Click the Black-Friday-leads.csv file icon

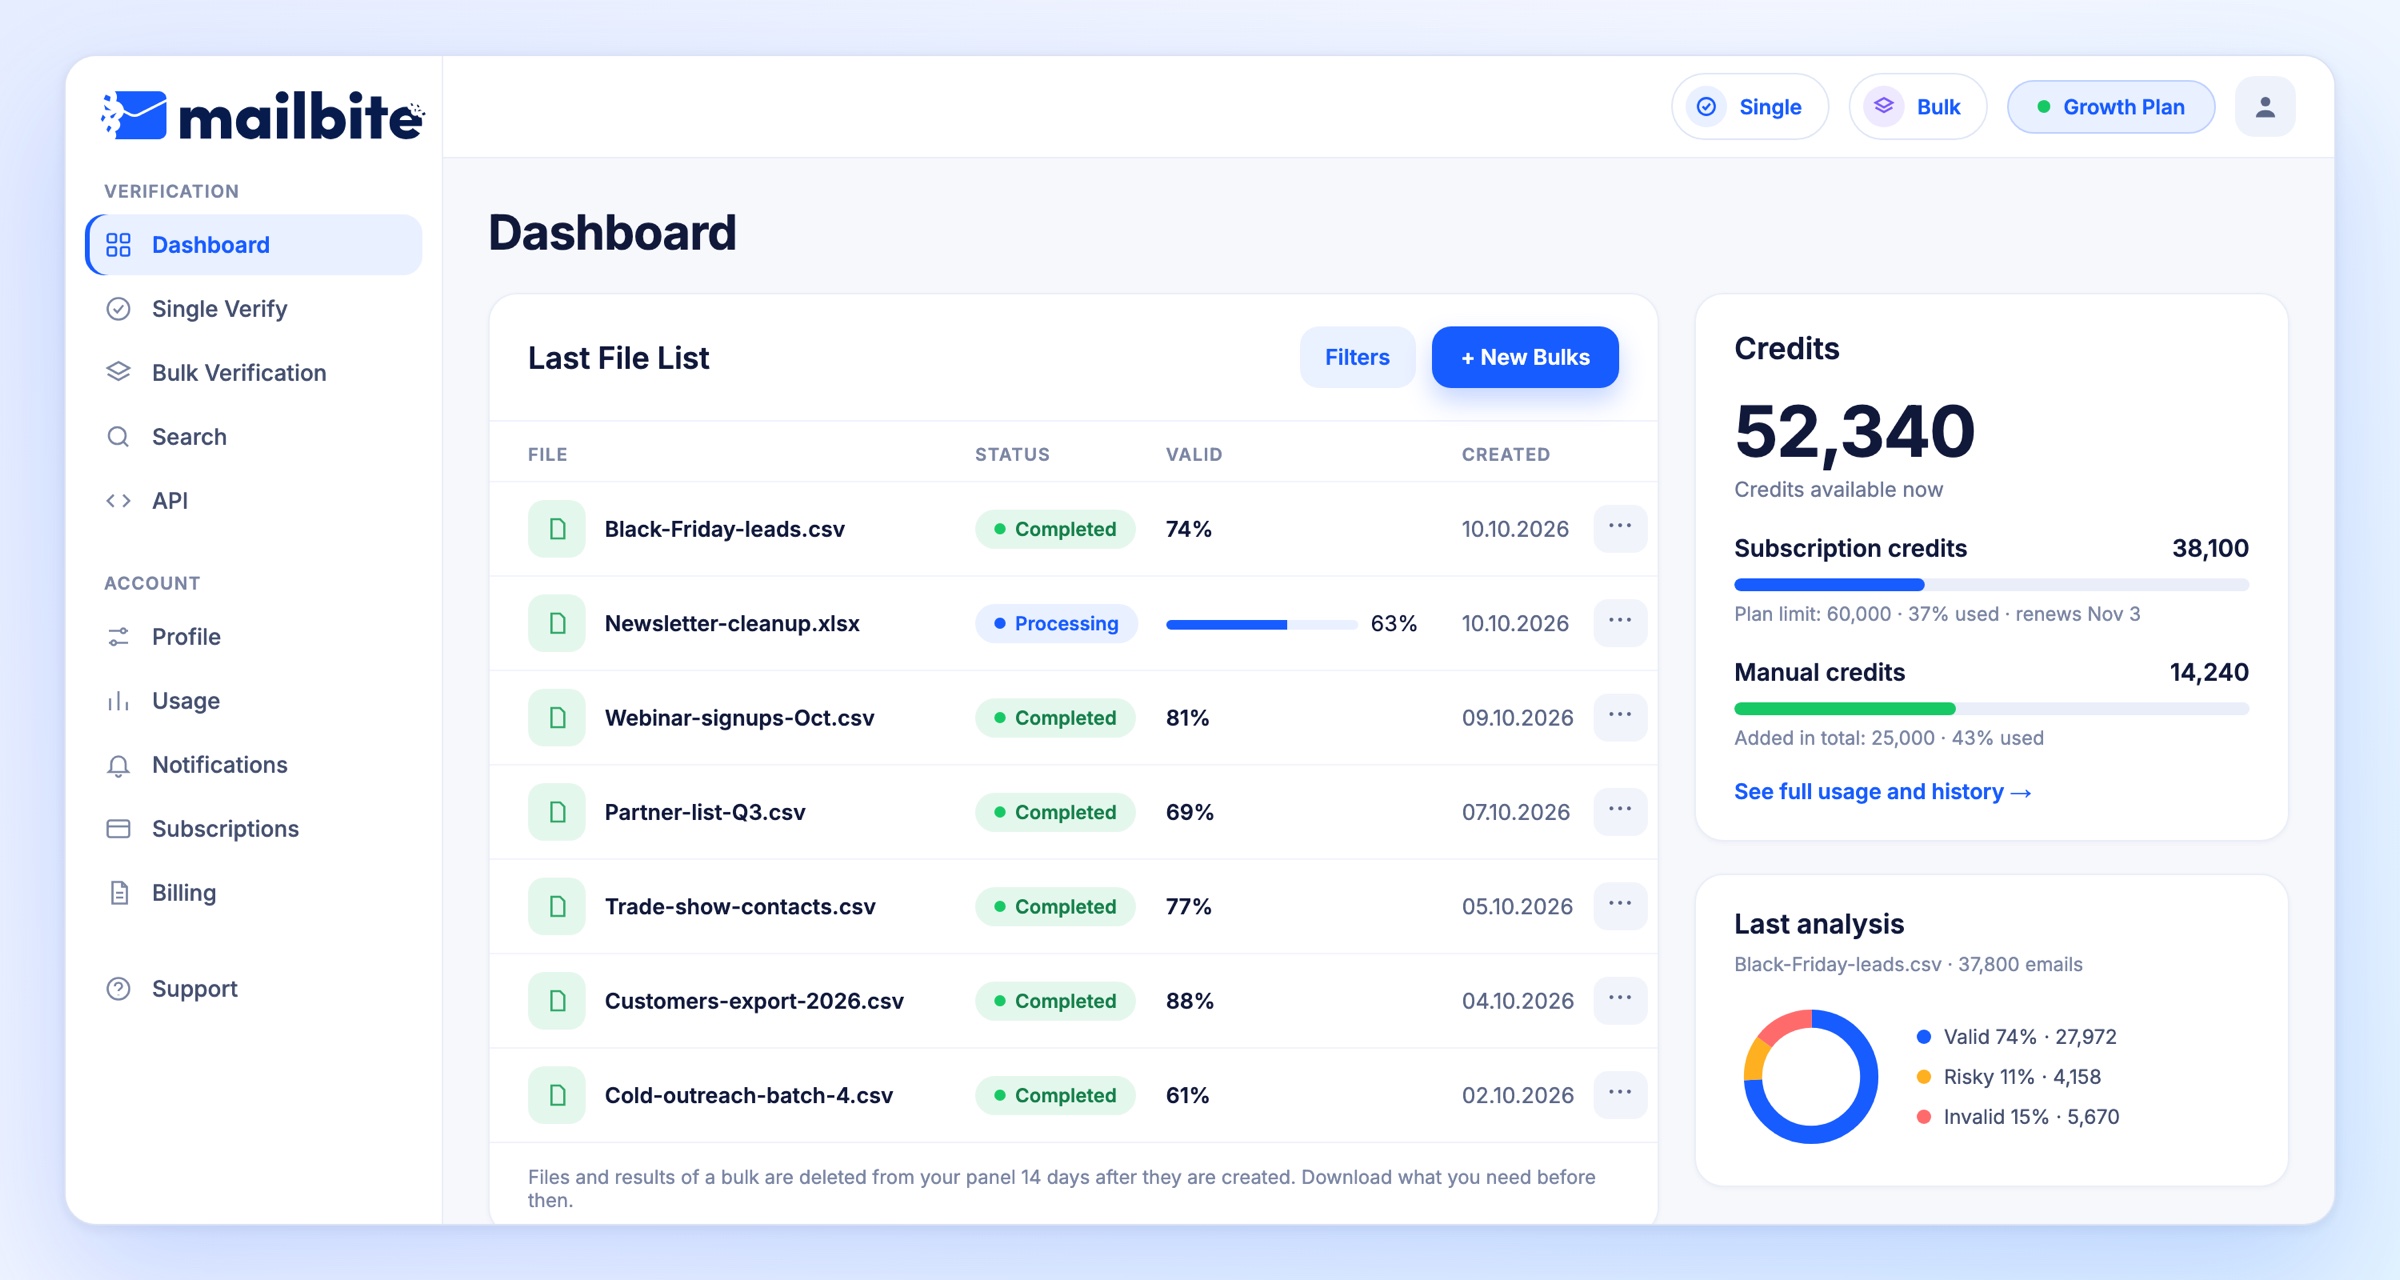[557, 529]
